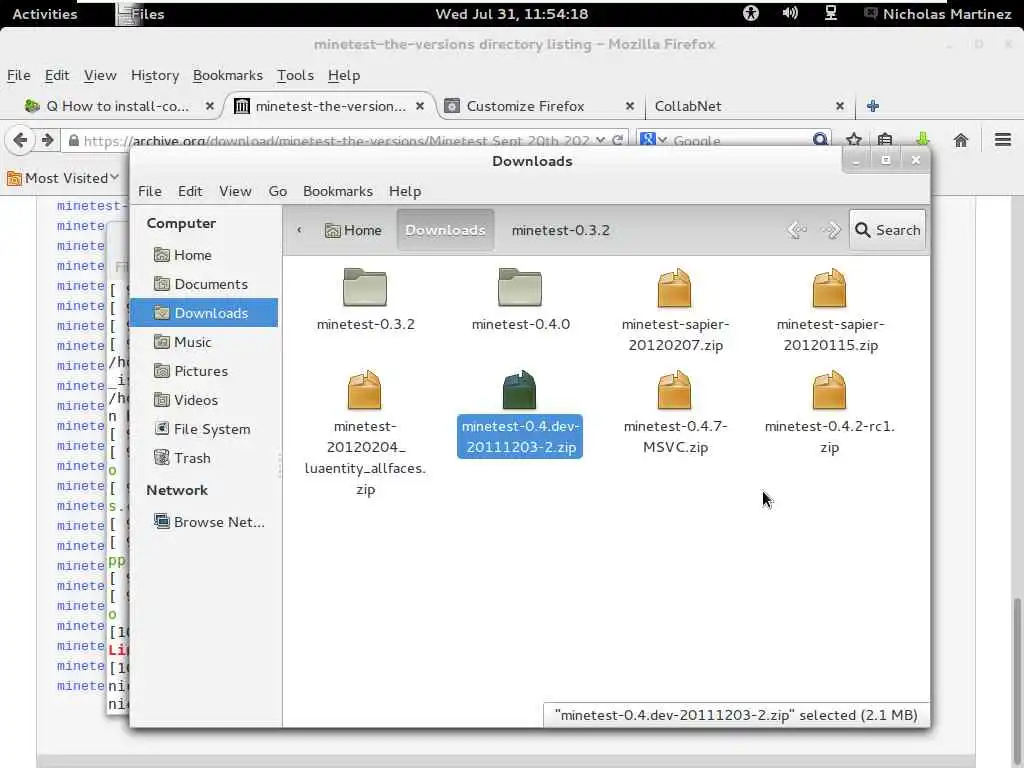
Task: Select the highlighted minetest-0.4.dev-20111203-2.zip archive icon
Action: click(520, 389)
